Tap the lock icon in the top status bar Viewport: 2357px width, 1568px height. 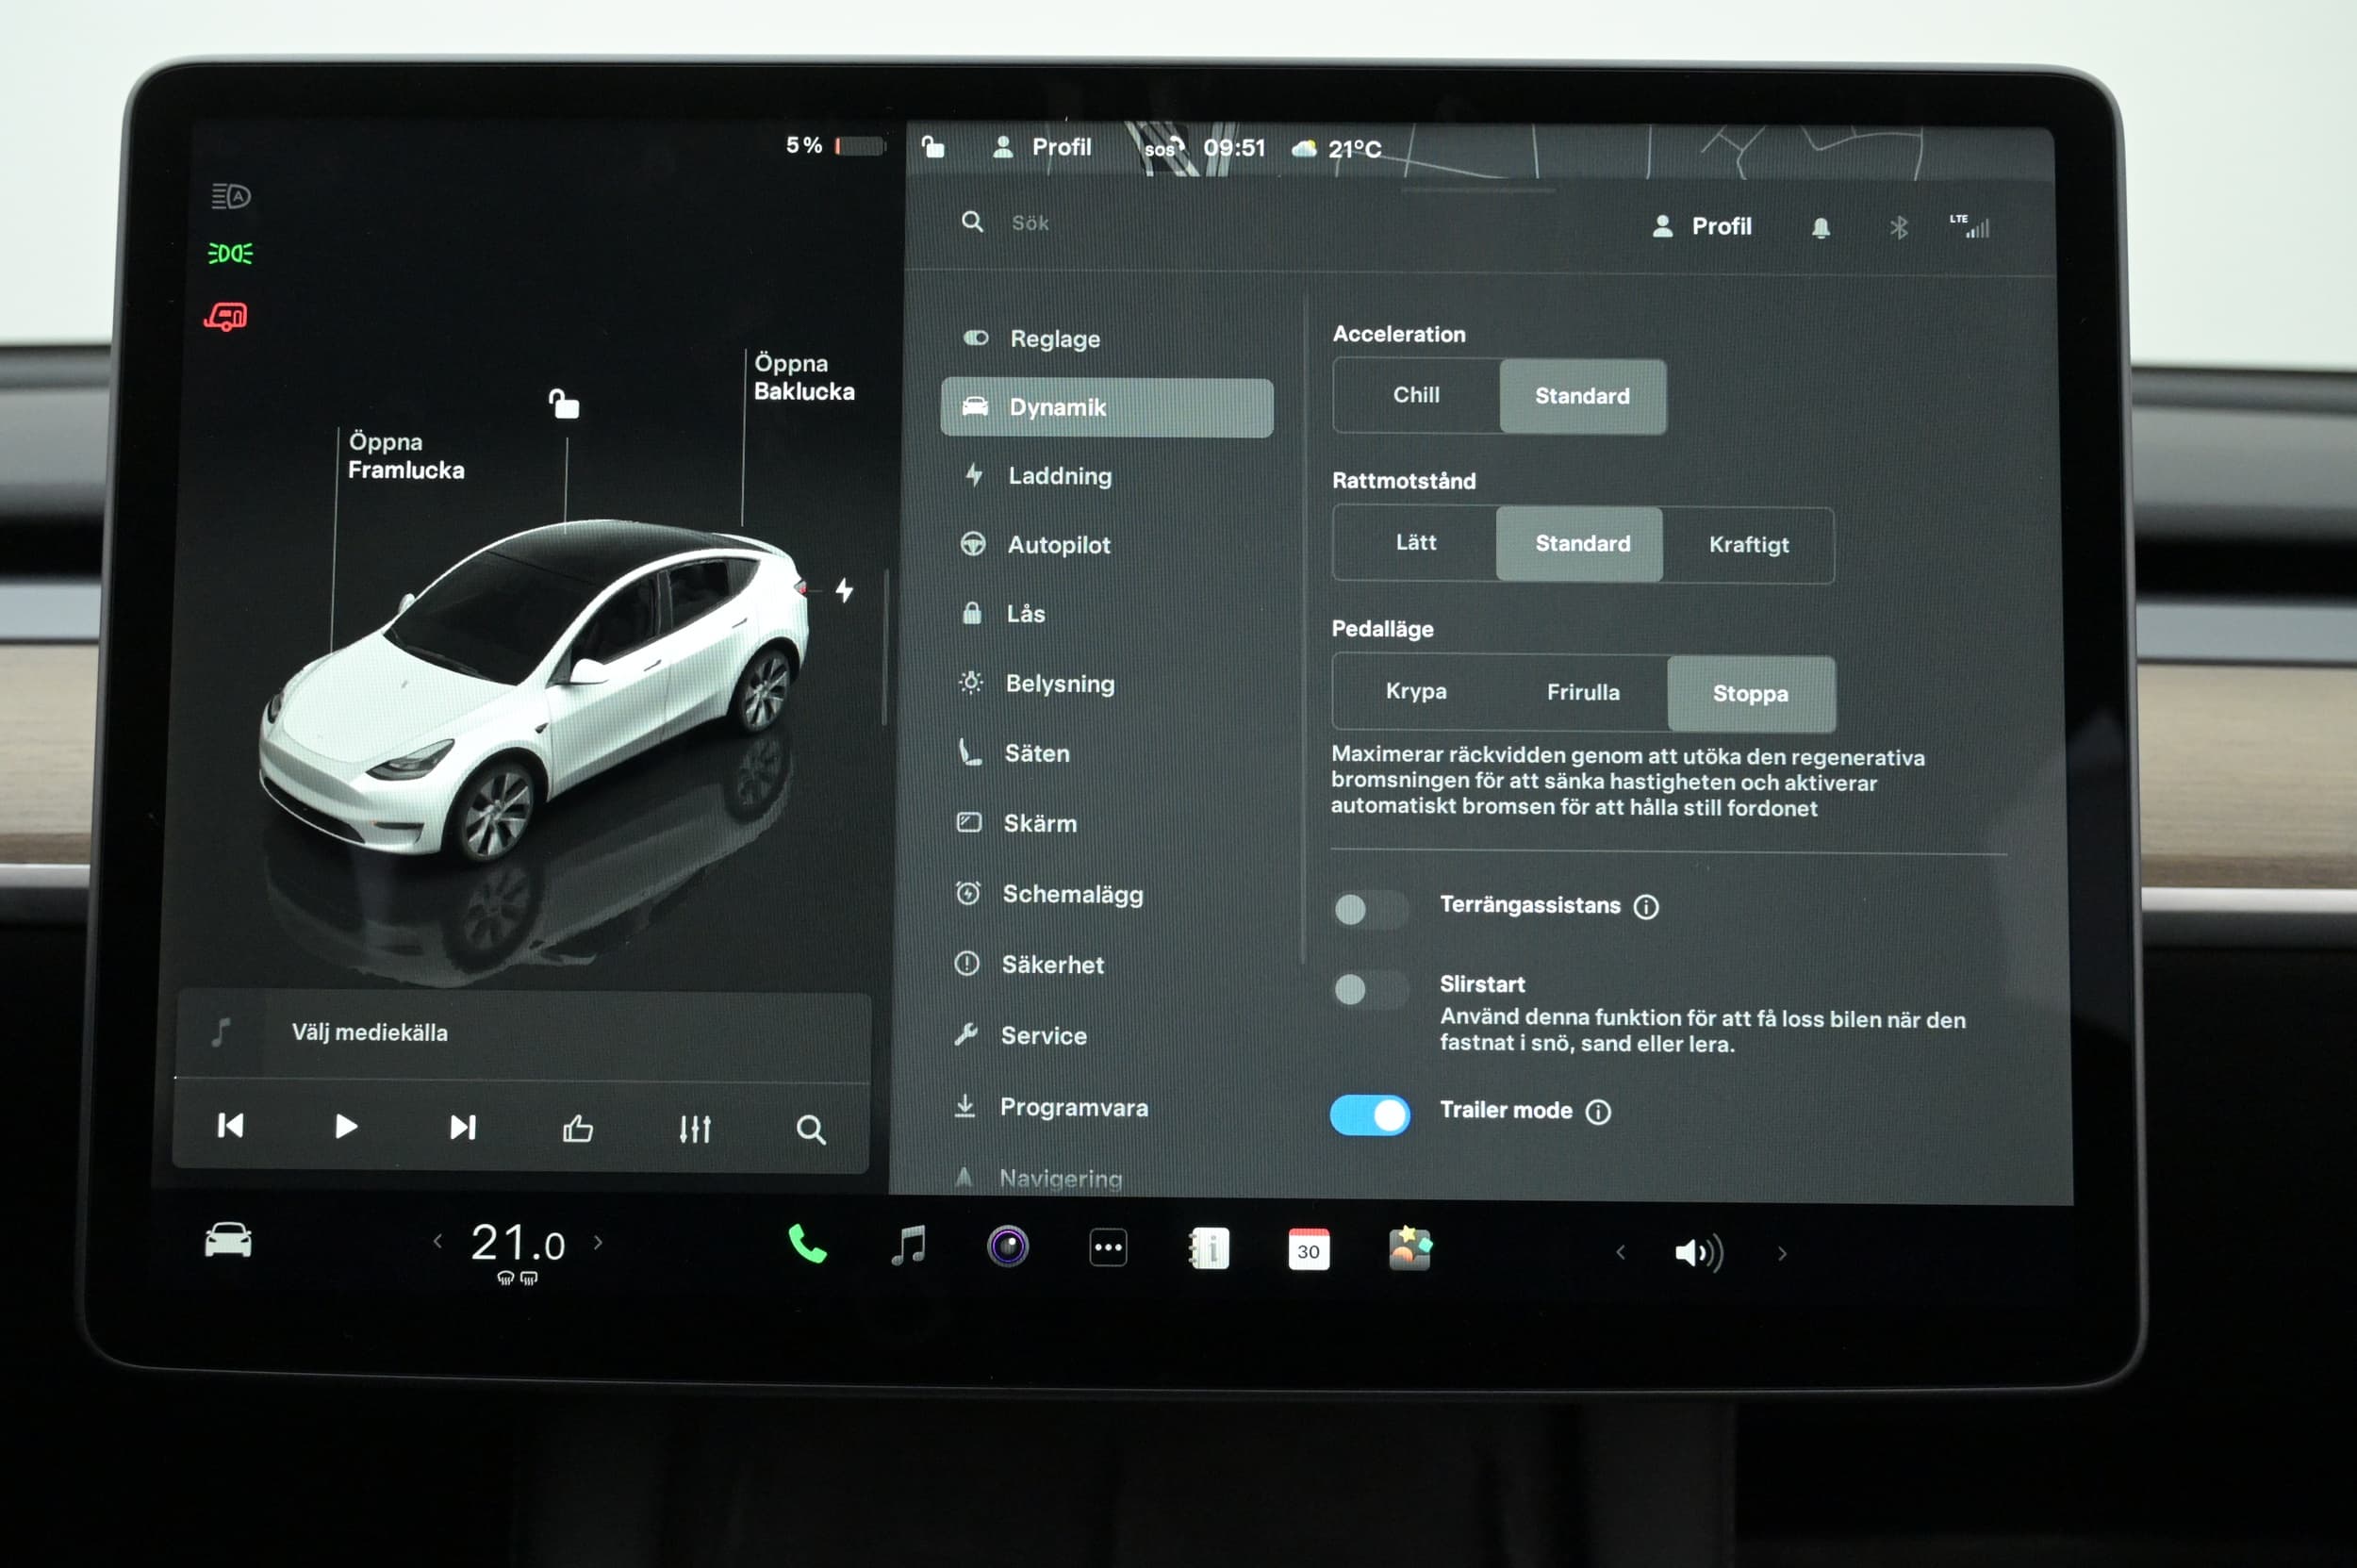932,147
